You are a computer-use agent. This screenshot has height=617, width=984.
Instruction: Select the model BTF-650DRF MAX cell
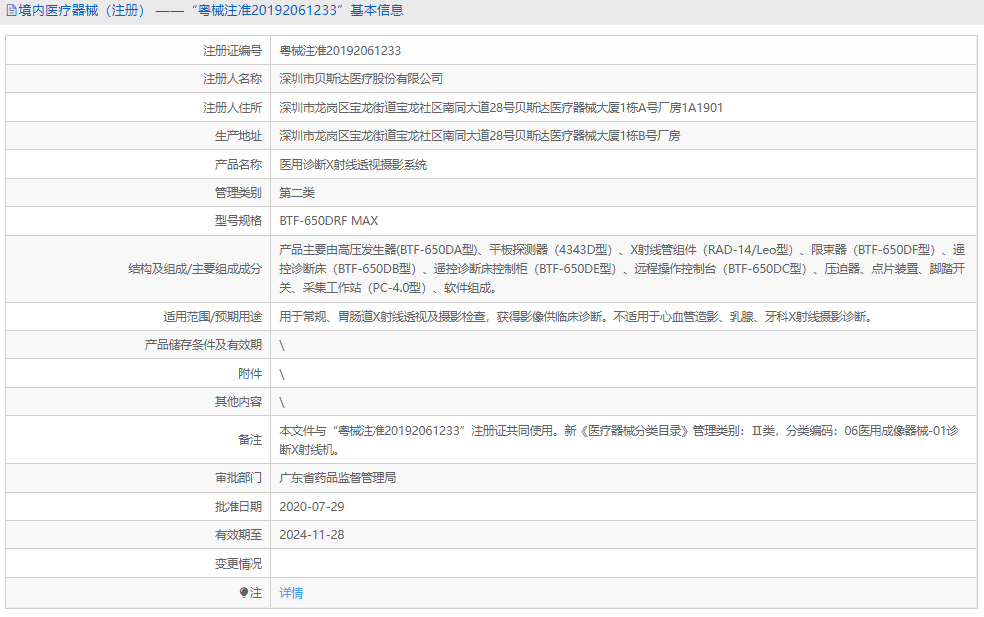[x=327, y=220]
